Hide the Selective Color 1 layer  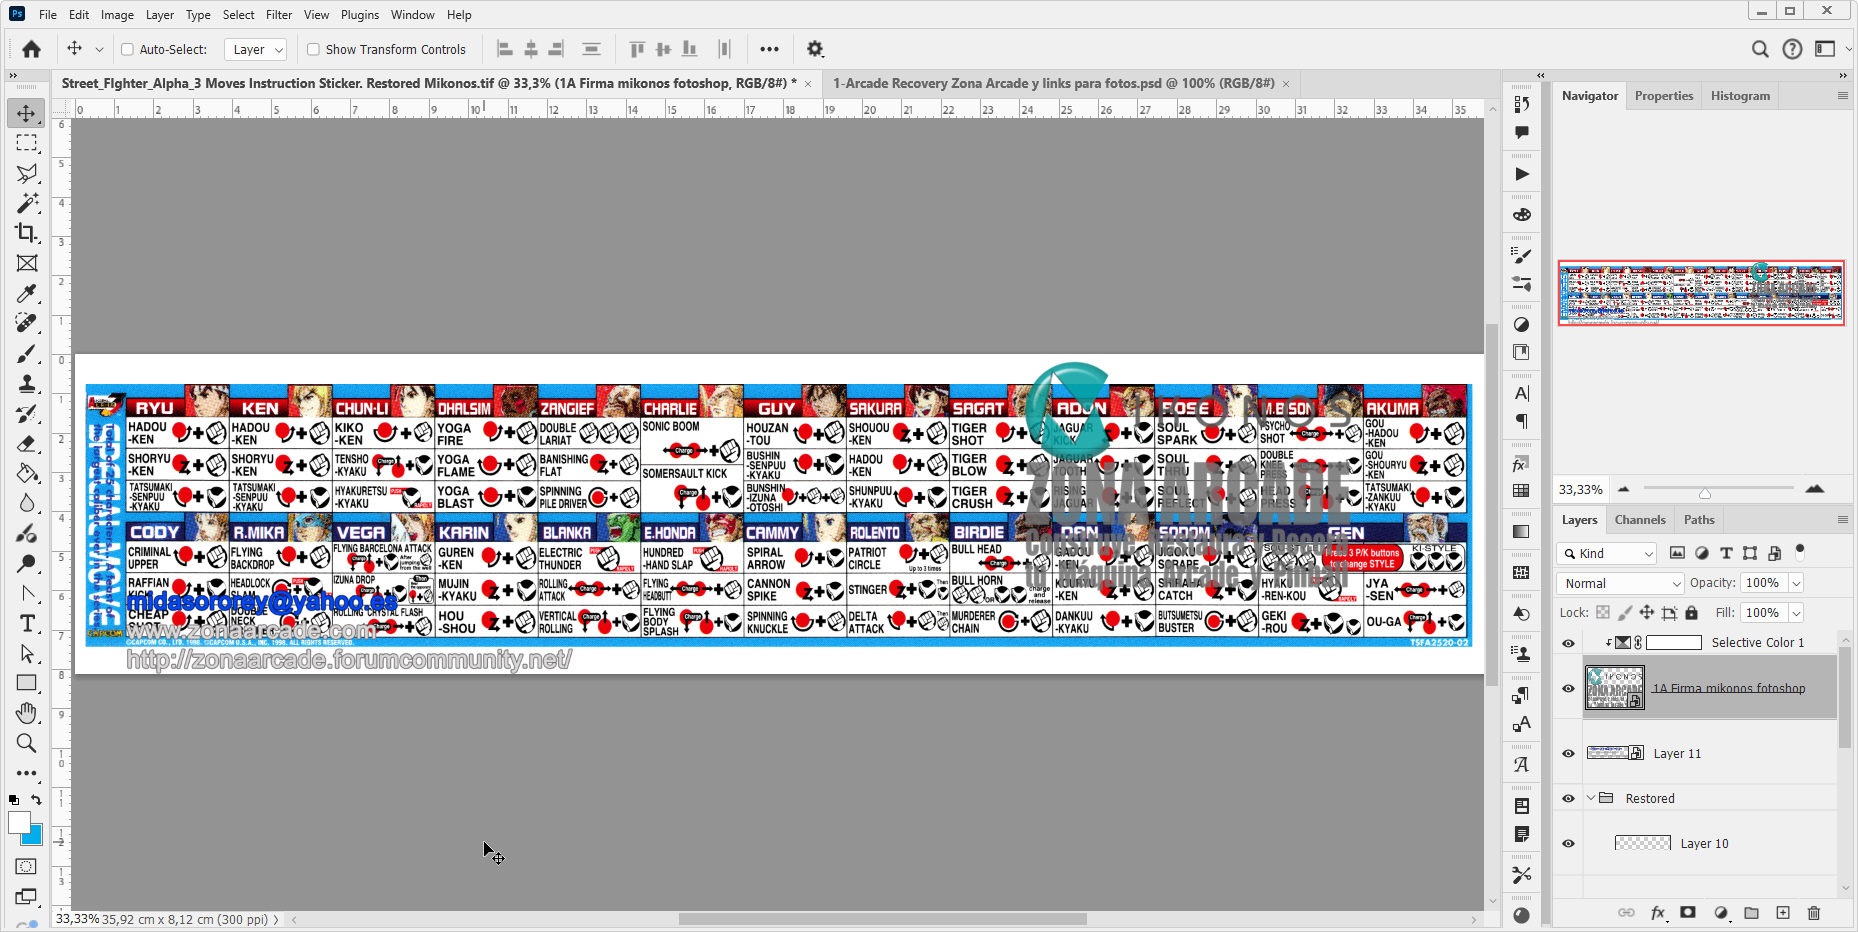(x=1568, y=643)
